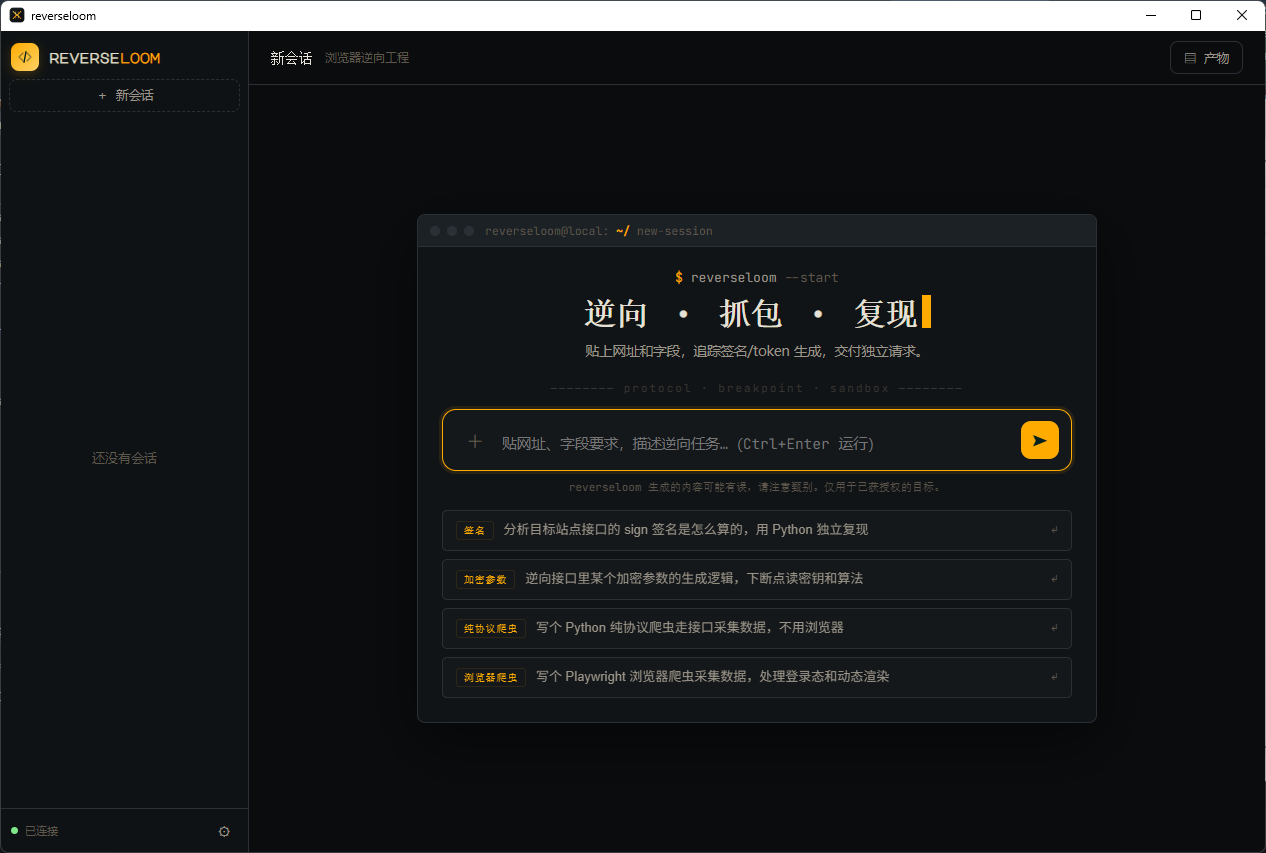Start a new session with 新会话 button
This screenshot has width=1266, height=853.
[124, 95]
